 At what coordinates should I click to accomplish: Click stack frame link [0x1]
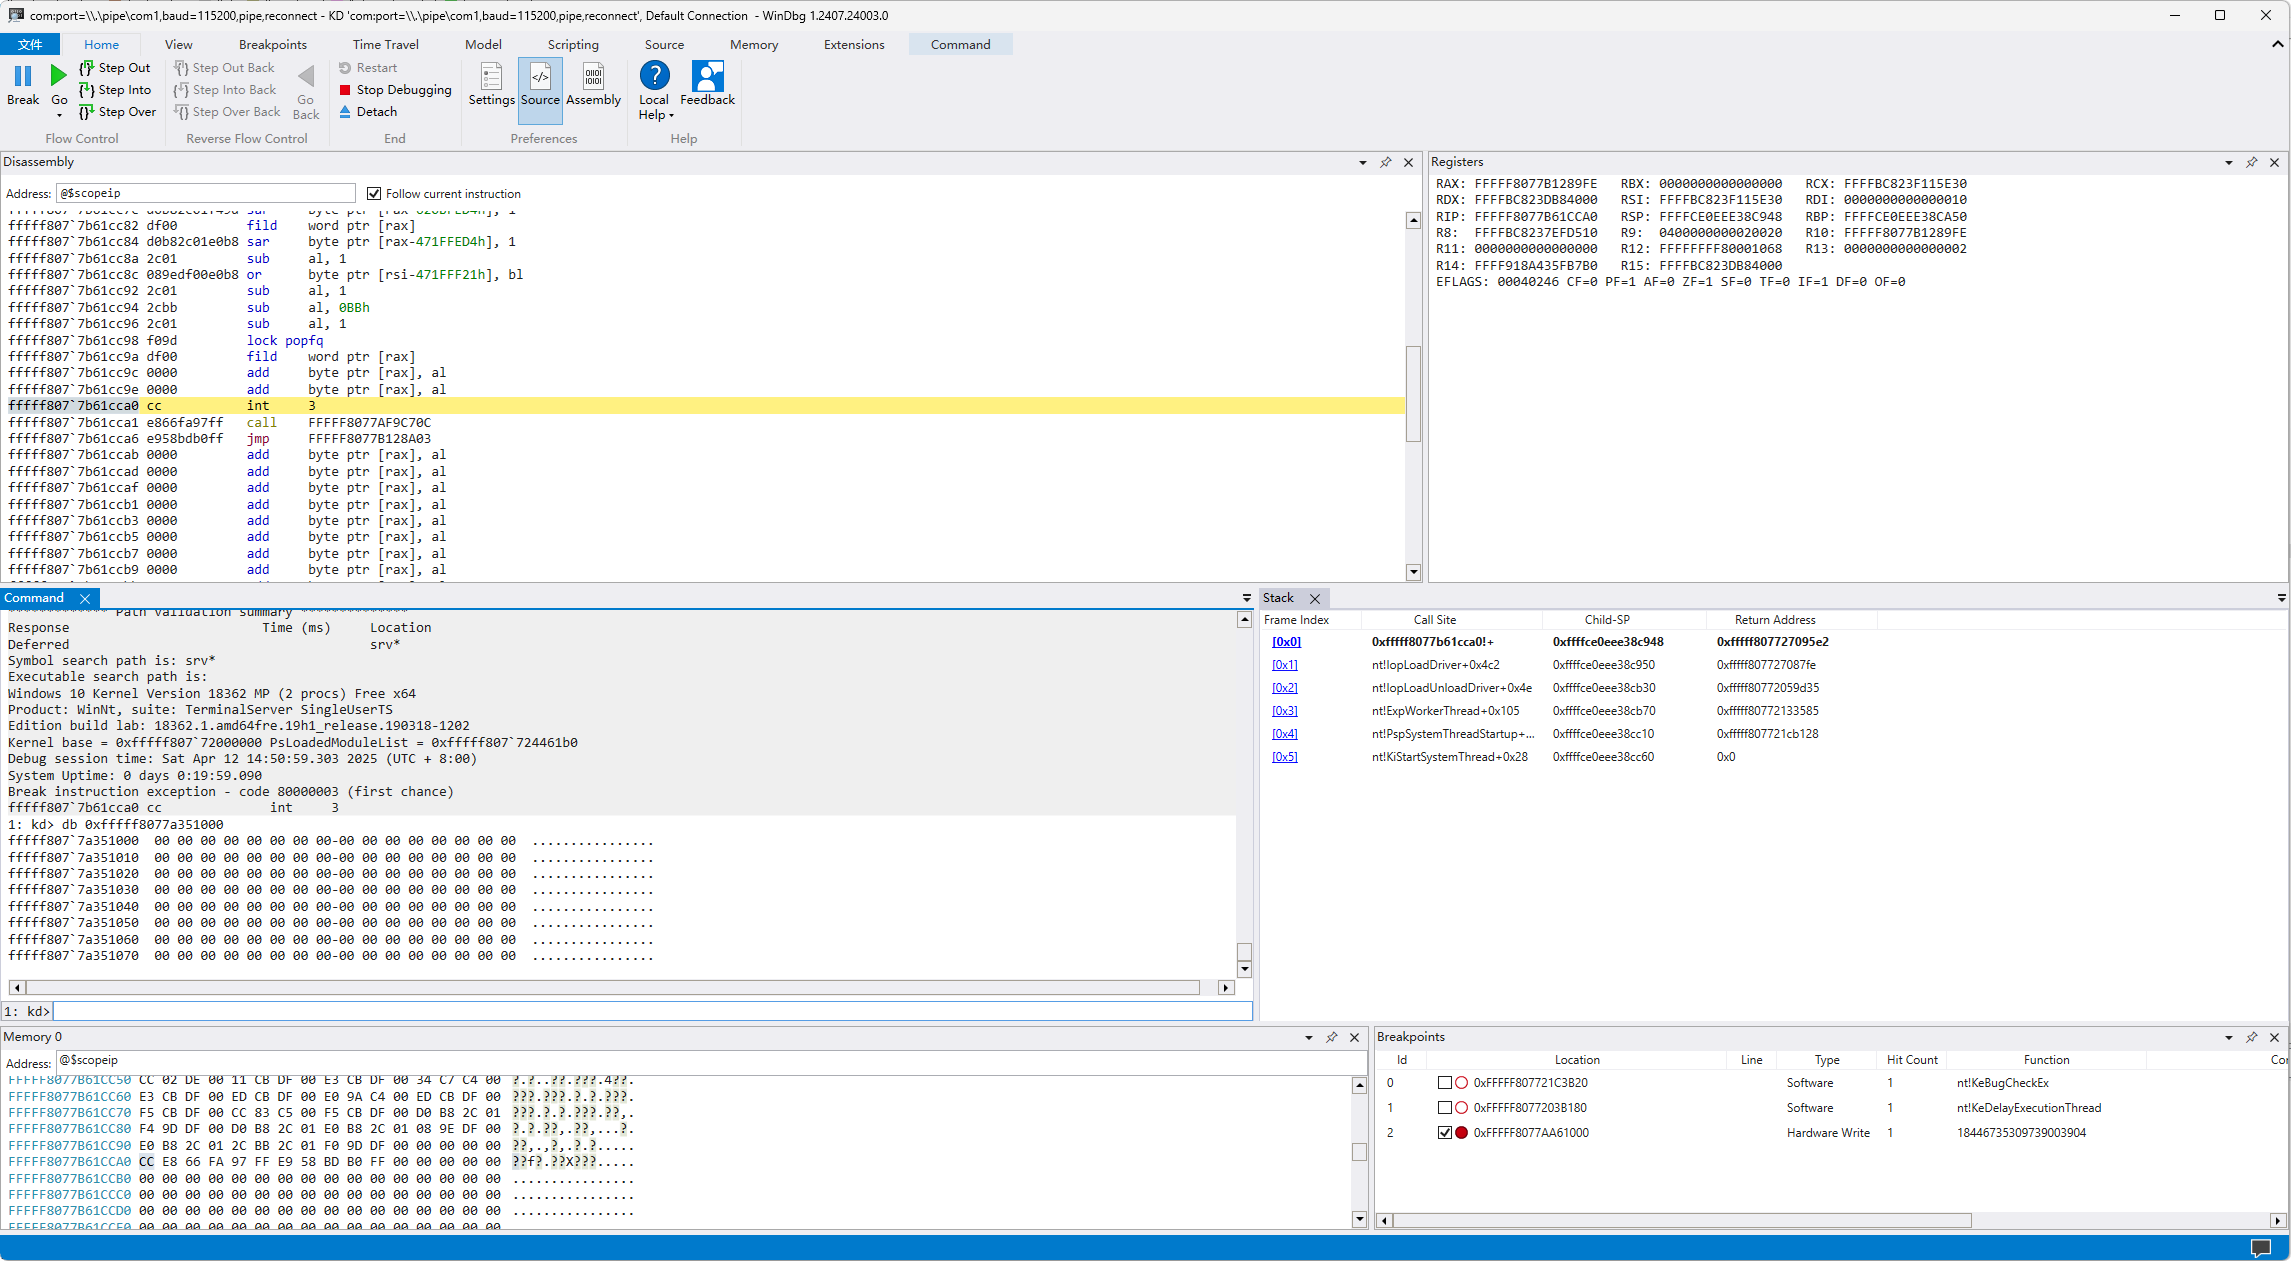1284,665
